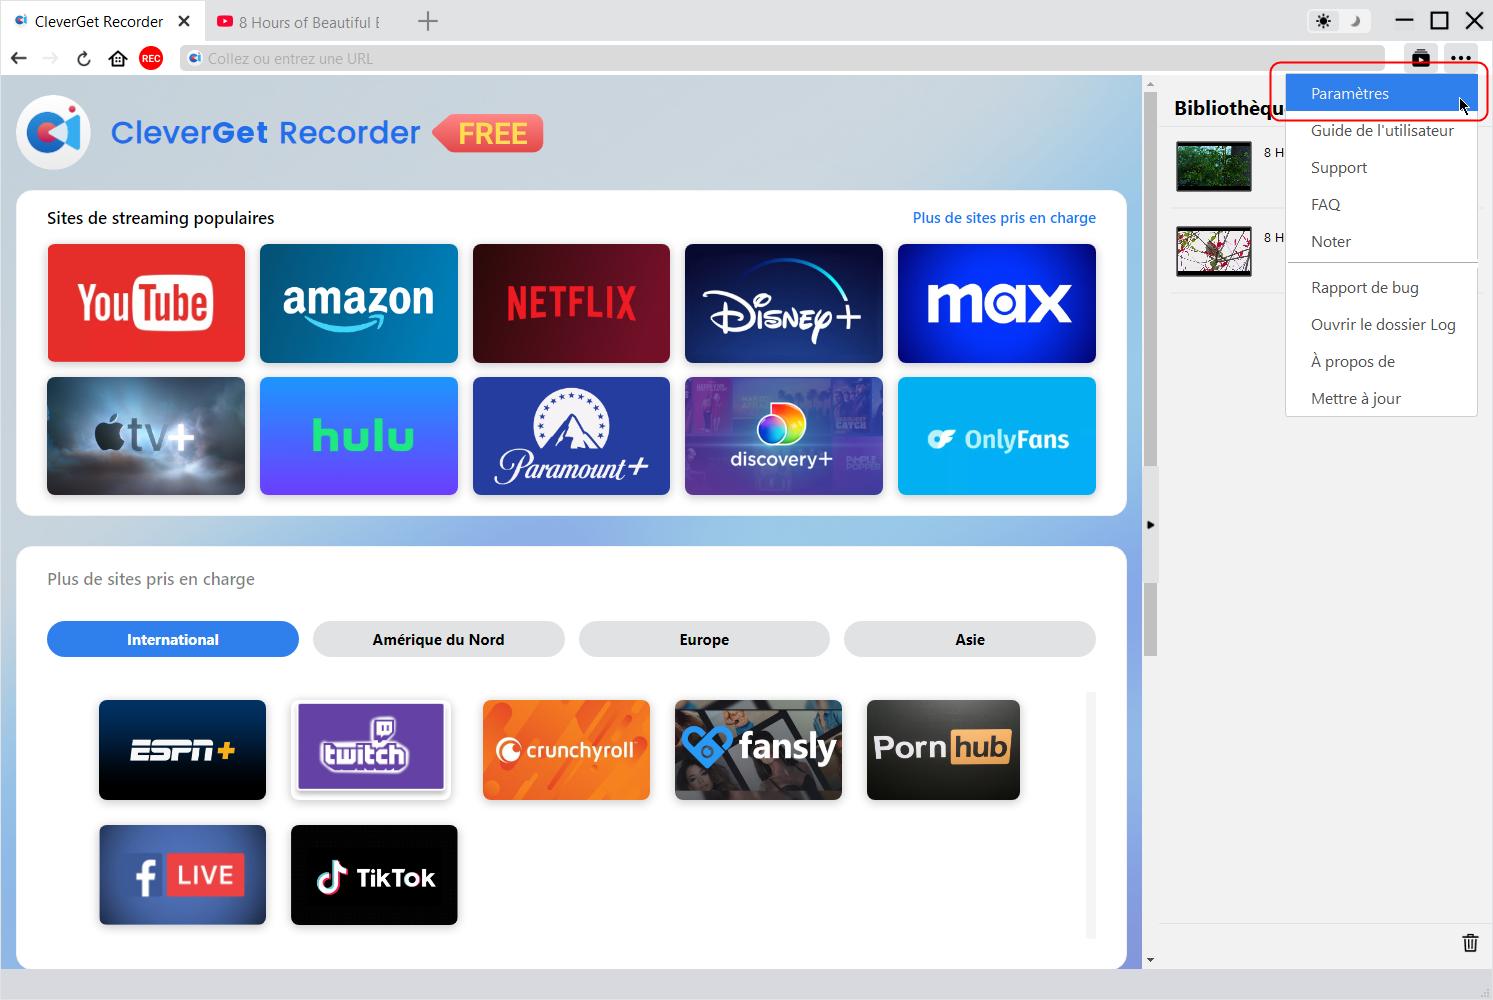Open Paramount+ streaming site tile
This screenshot has height=1000, width=1493.
(571, 436)
